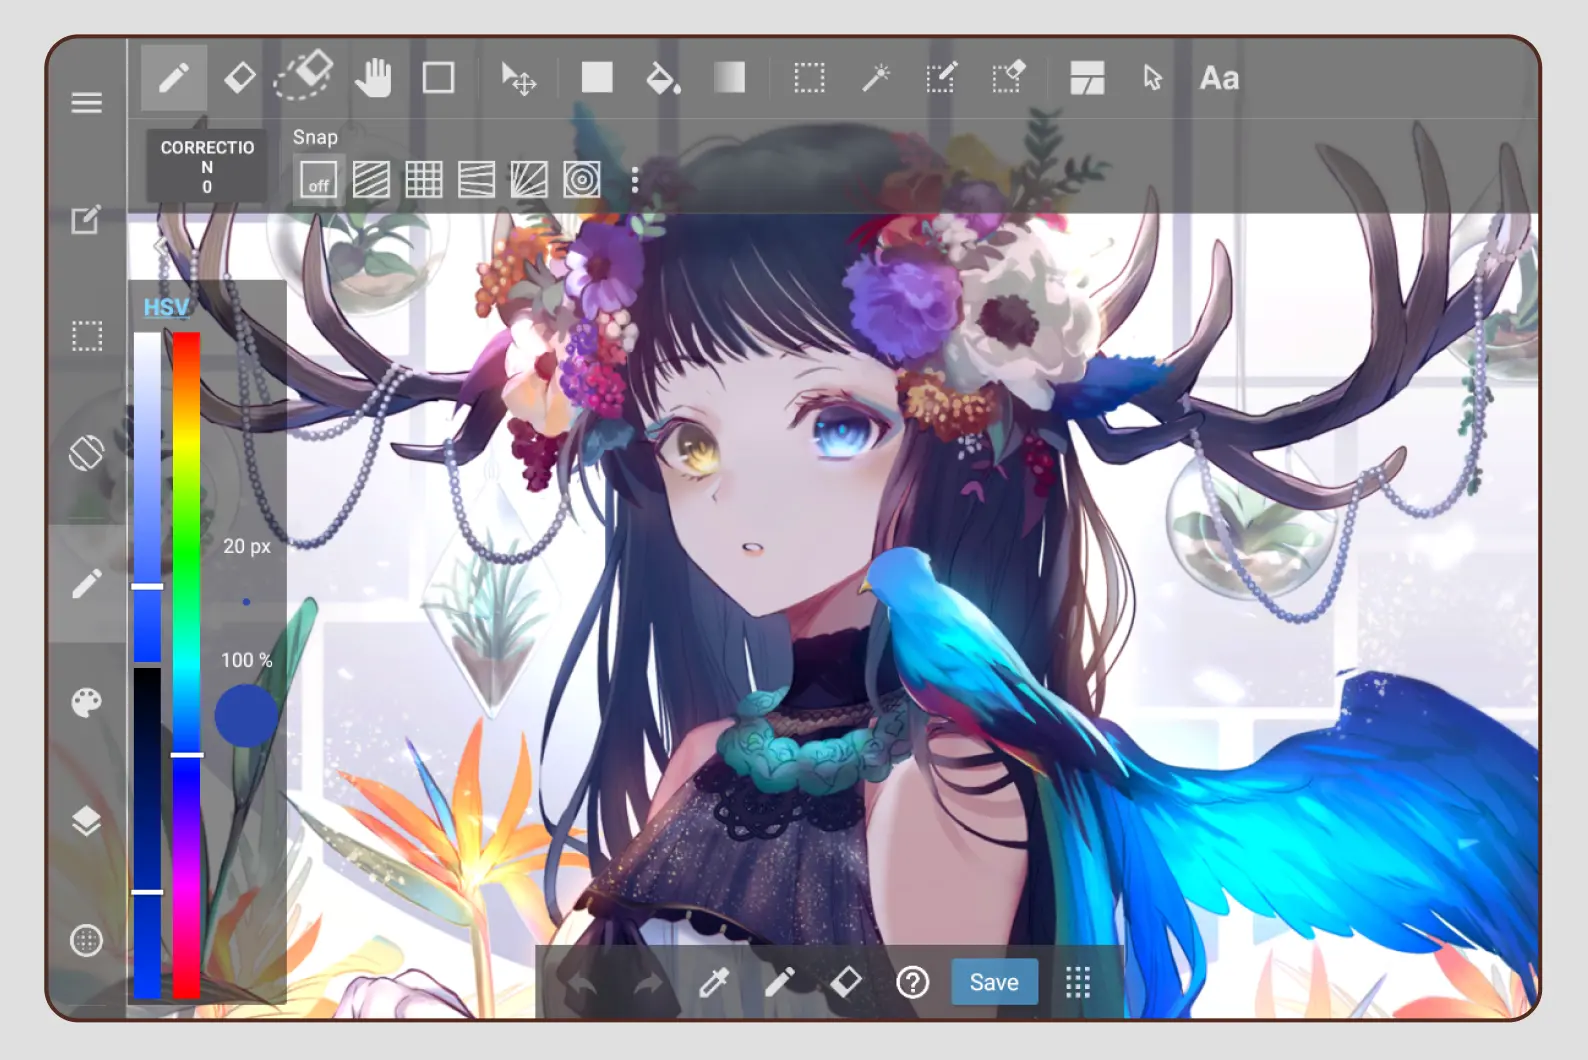Open the selection menu in left sidebar
Image resolution: width=1588 pixels, height=1060 pixels.
tap(87, 336)
